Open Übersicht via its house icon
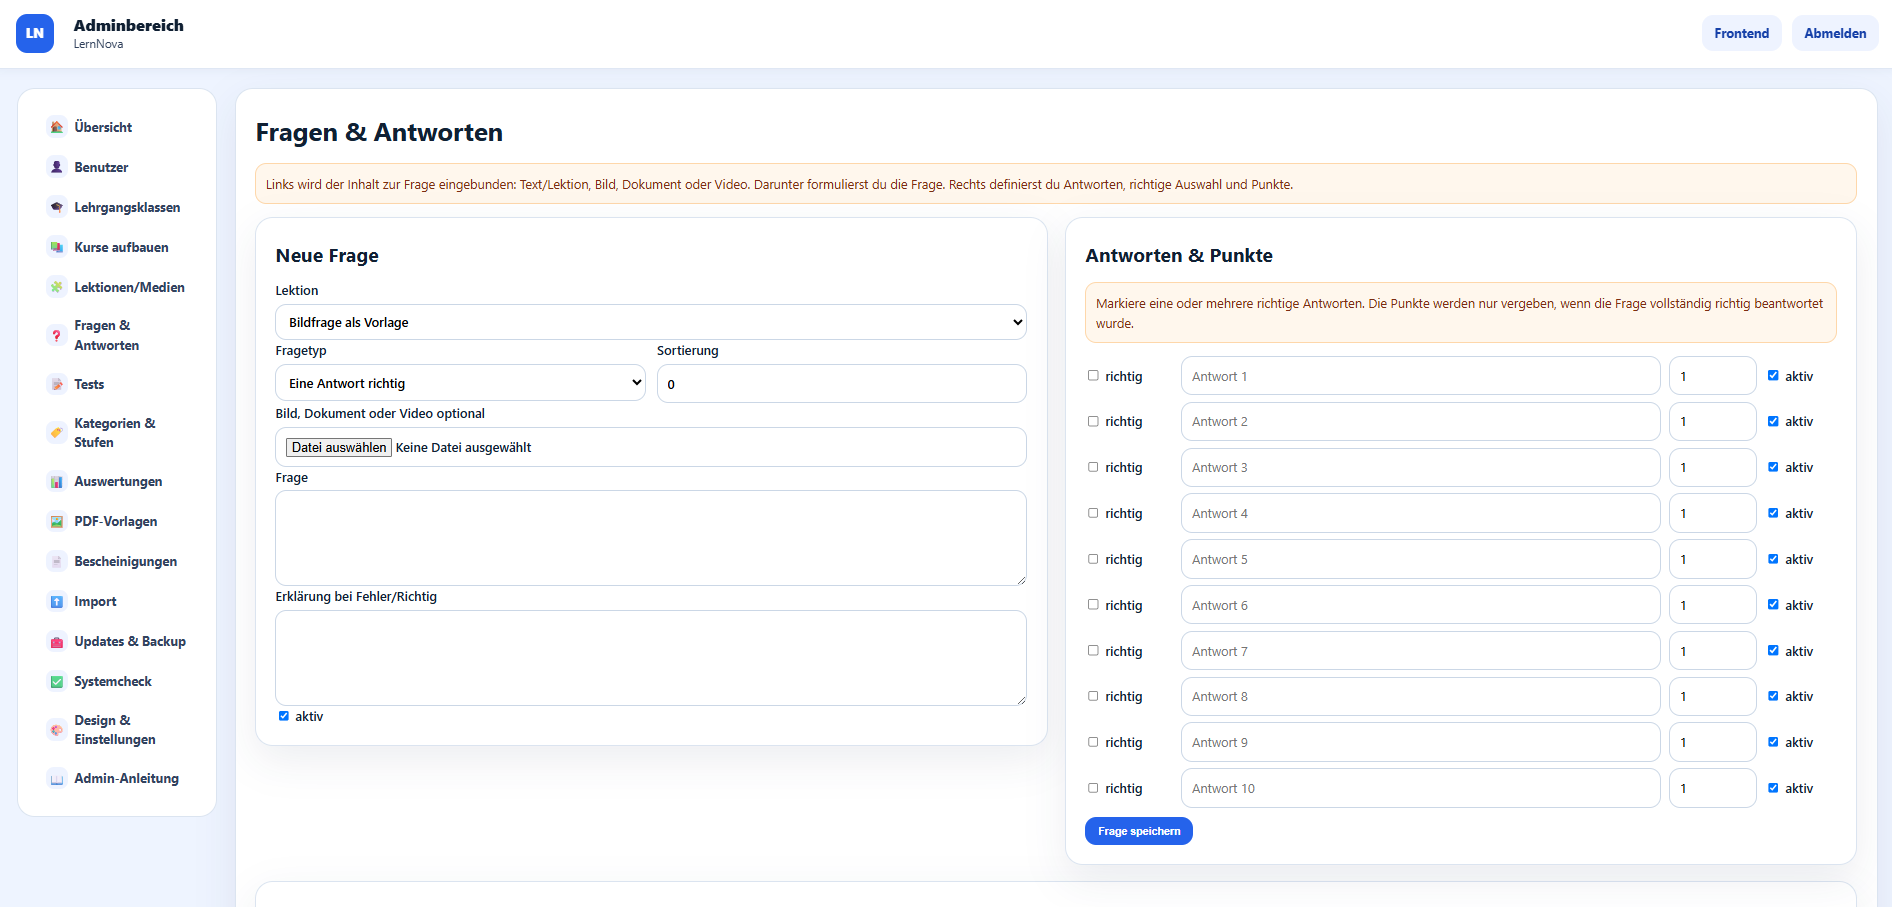 pos(57,127)
